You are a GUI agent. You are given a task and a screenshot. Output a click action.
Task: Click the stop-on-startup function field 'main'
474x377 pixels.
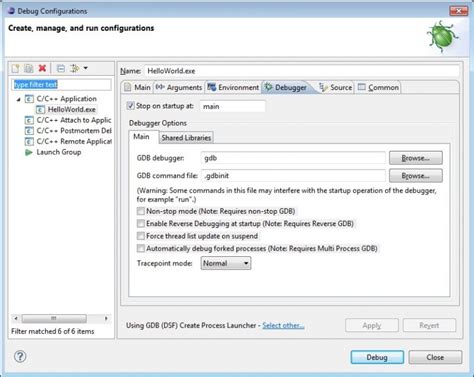233,106
